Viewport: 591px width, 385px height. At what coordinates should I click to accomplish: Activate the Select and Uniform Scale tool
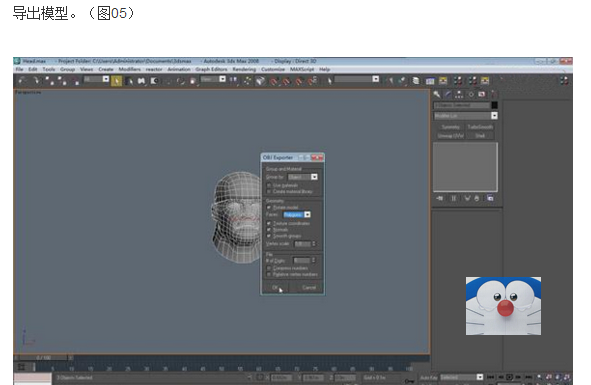tap(193, 81)
